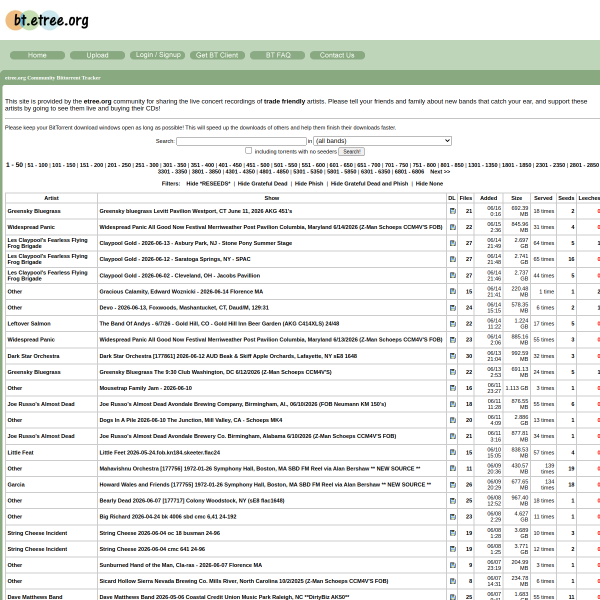Click the Seeds column header
The width and height of the screenshot is (600, 600).
click(x=566, y=198)
